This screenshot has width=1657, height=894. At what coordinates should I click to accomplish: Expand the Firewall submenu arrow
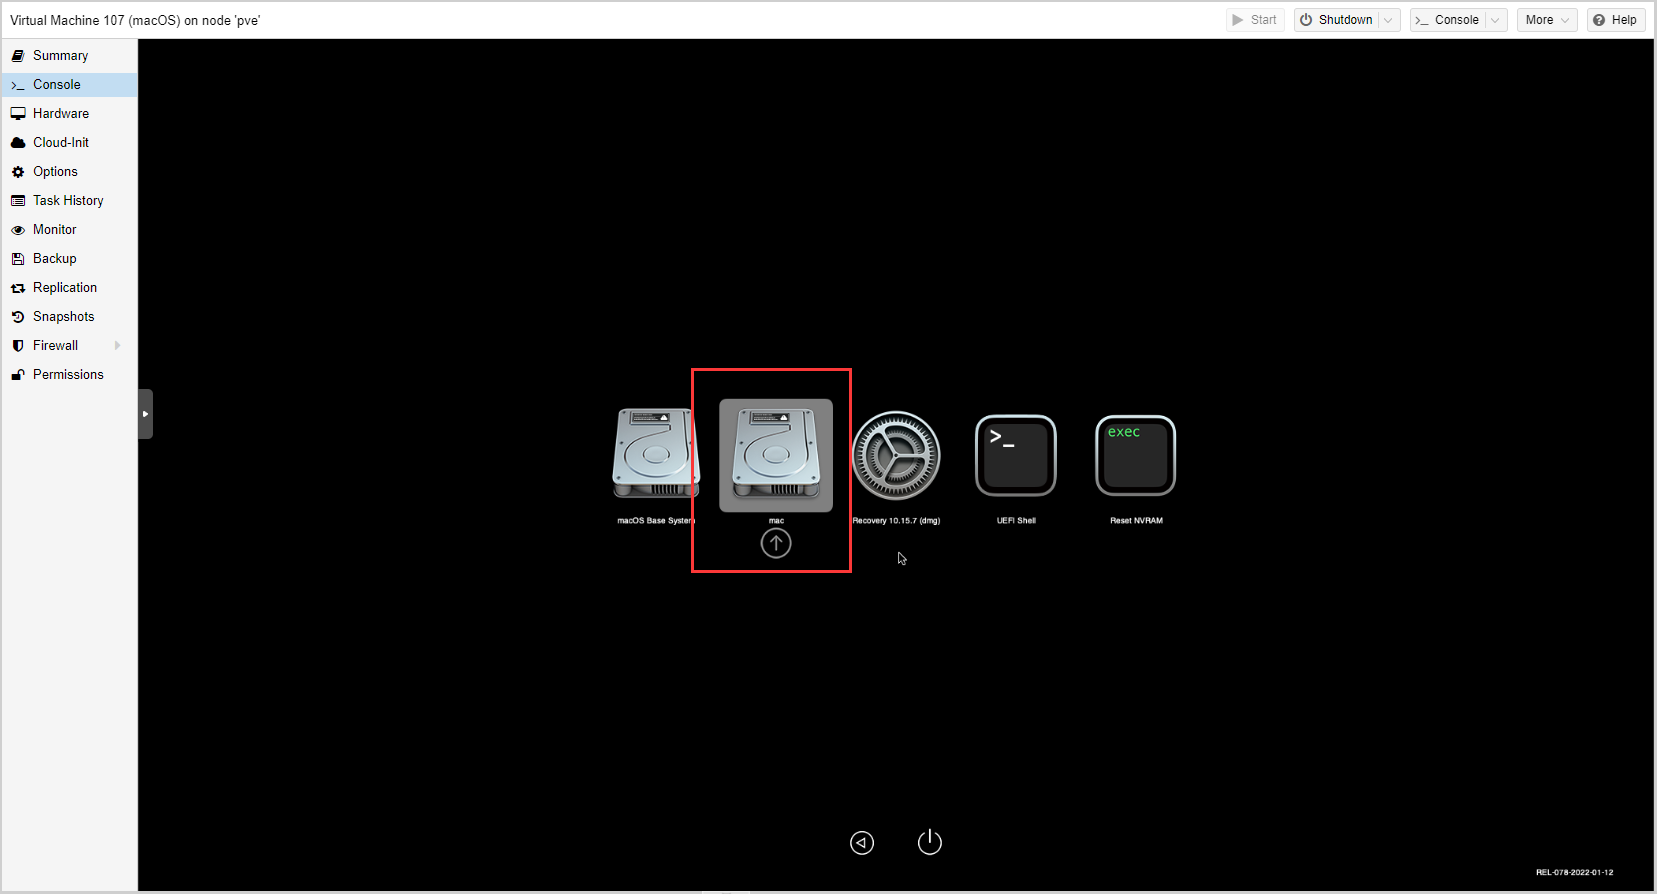pyautogui.click(x=118, y=346)
